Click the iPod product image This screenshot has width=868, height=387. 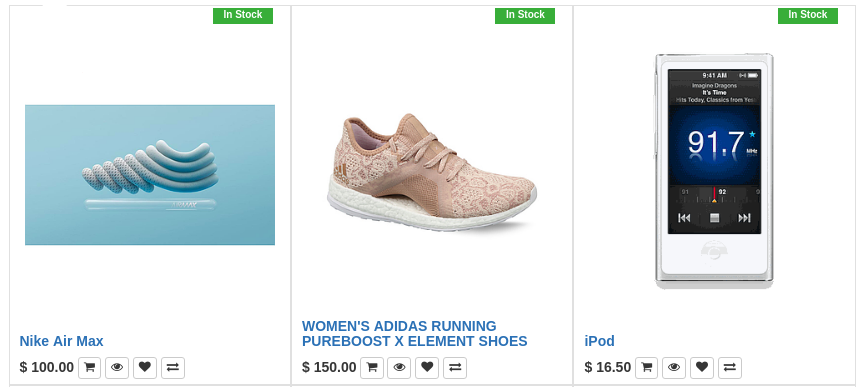click(x=714, y=171)
